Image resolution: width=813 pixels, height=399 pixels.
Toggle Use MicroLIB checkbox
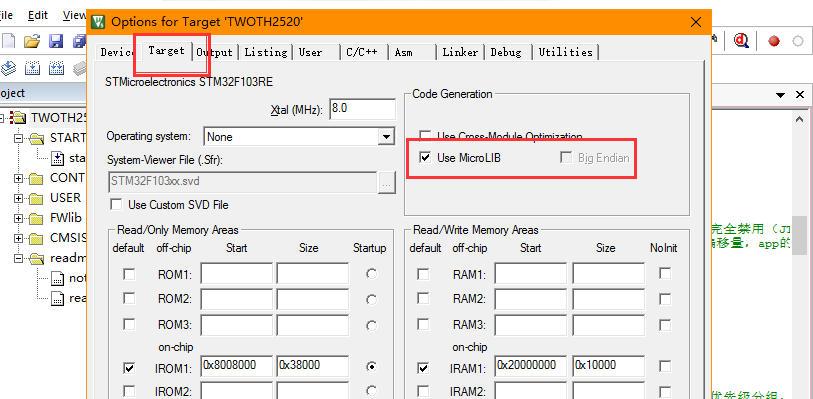425,158
